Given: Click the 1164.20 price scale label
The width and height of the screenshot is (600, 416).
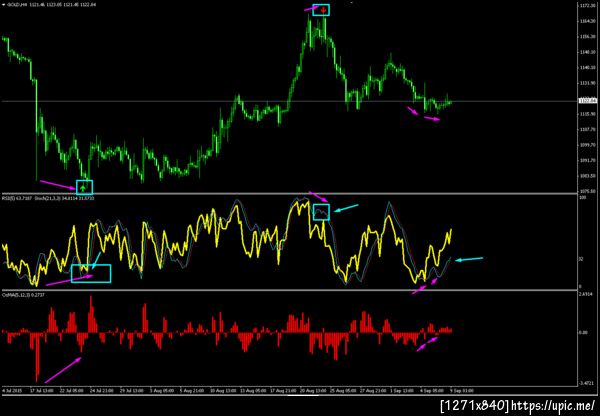Looking at the screenshot, I should tap(586, 21).
